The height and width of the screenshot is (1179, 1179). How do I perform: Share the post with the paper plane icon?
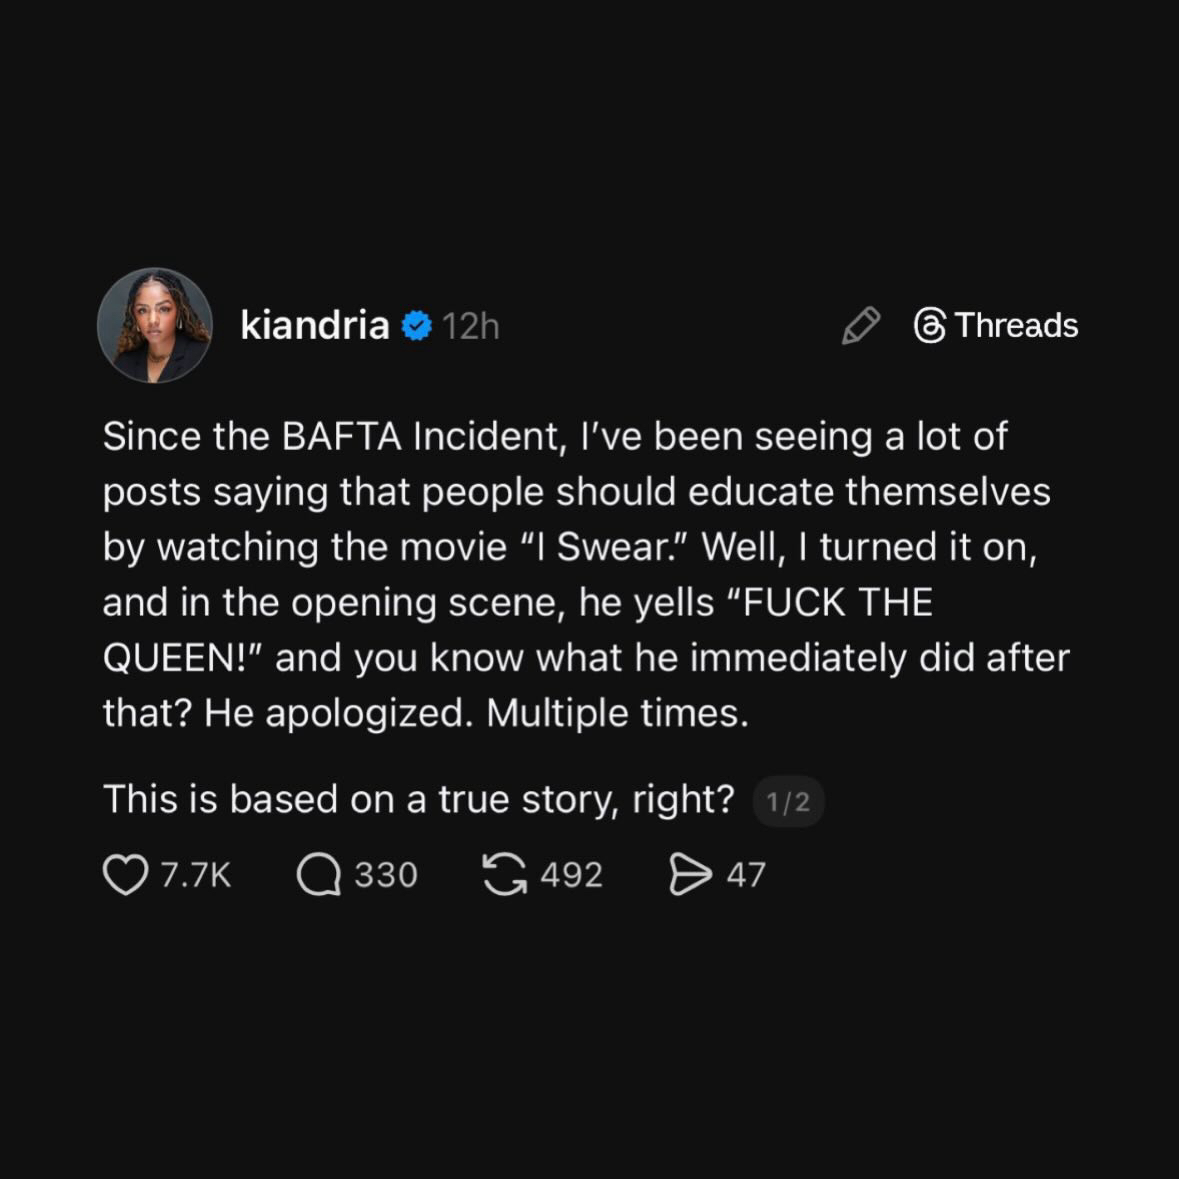[x=690, y=875]
